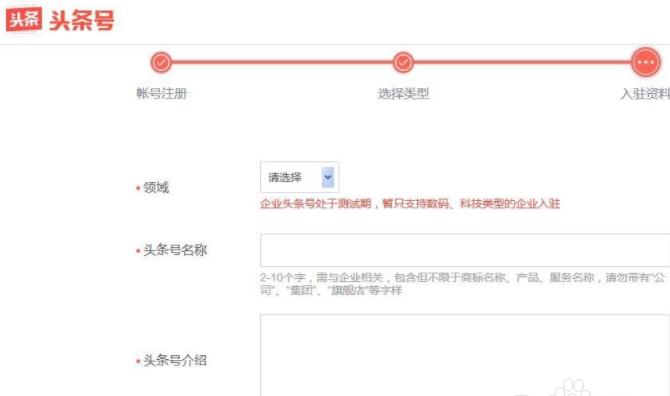Image resolution: width=670 pixels, height=396 pixels.
Task: Click the 领域 field label
Action: (156, 187)
